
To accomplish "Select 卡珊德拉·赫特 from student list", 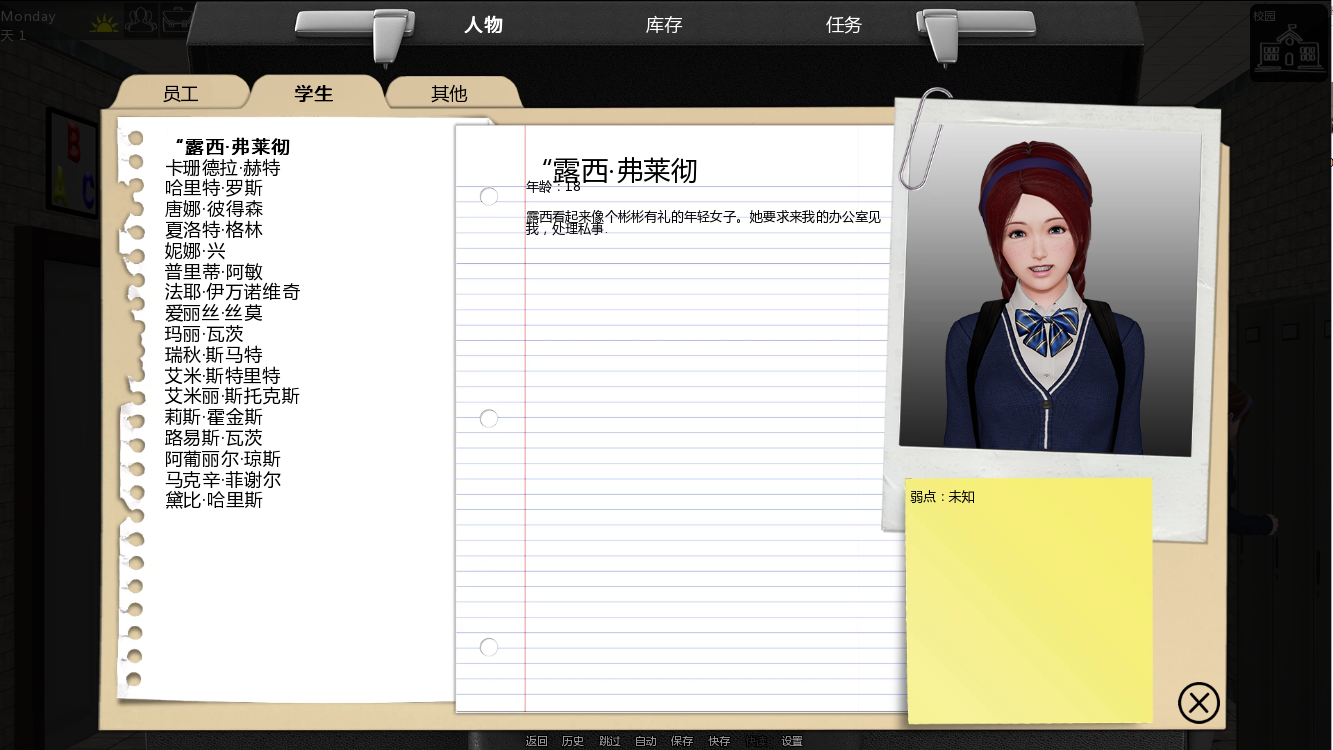I will tap(222, 168).
